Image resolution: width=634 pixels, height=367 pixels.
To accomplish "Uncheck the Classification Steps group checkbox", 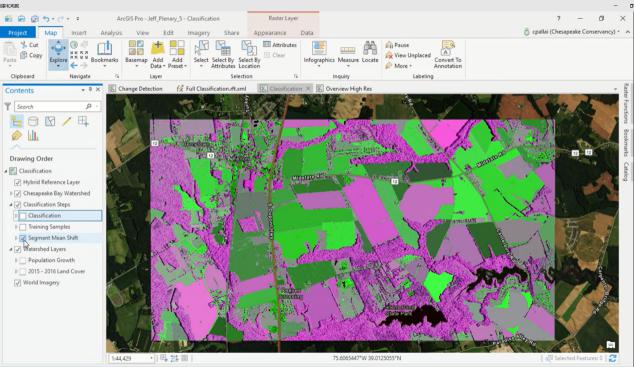I will click(x=17, y=205).
